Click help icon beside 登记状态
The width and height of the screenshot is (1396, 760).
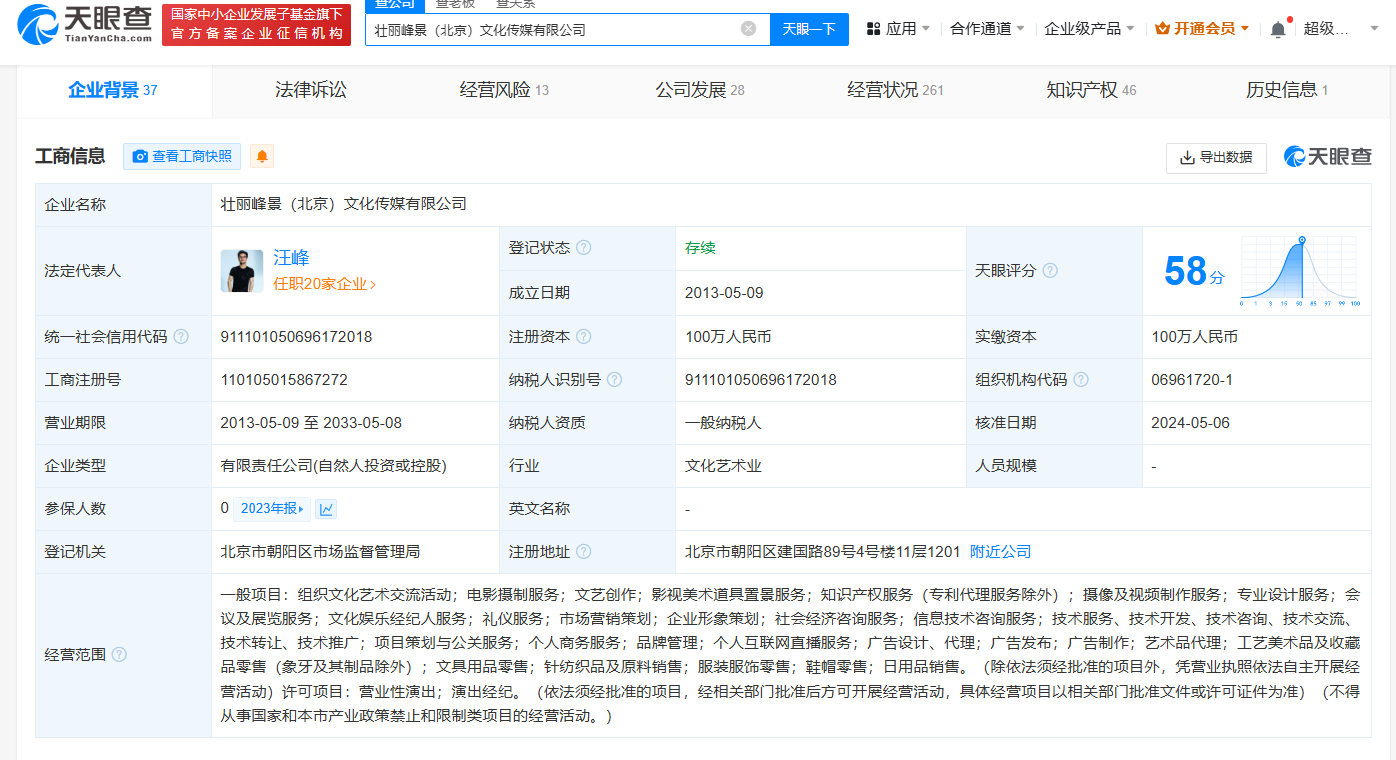583,248
